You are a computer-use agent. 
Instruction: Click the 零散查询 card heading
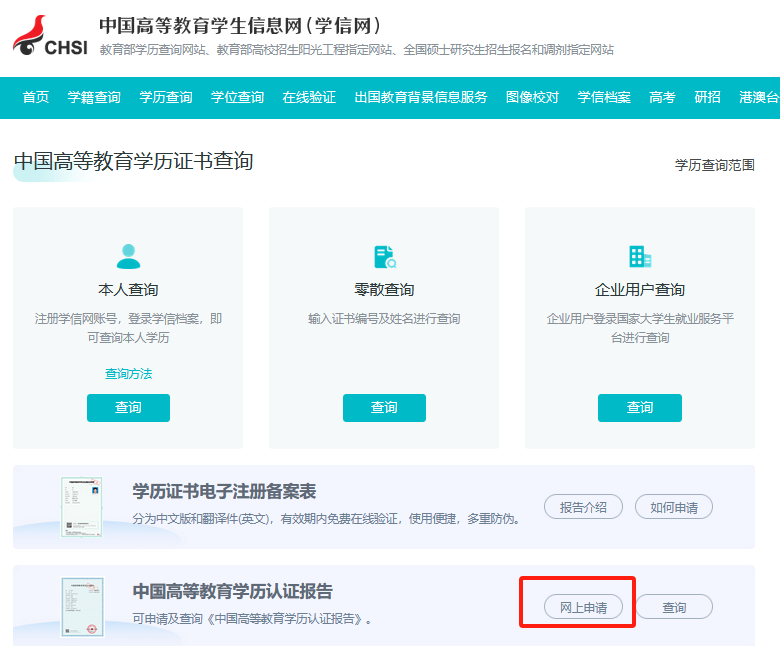click(x=384, y=289)
